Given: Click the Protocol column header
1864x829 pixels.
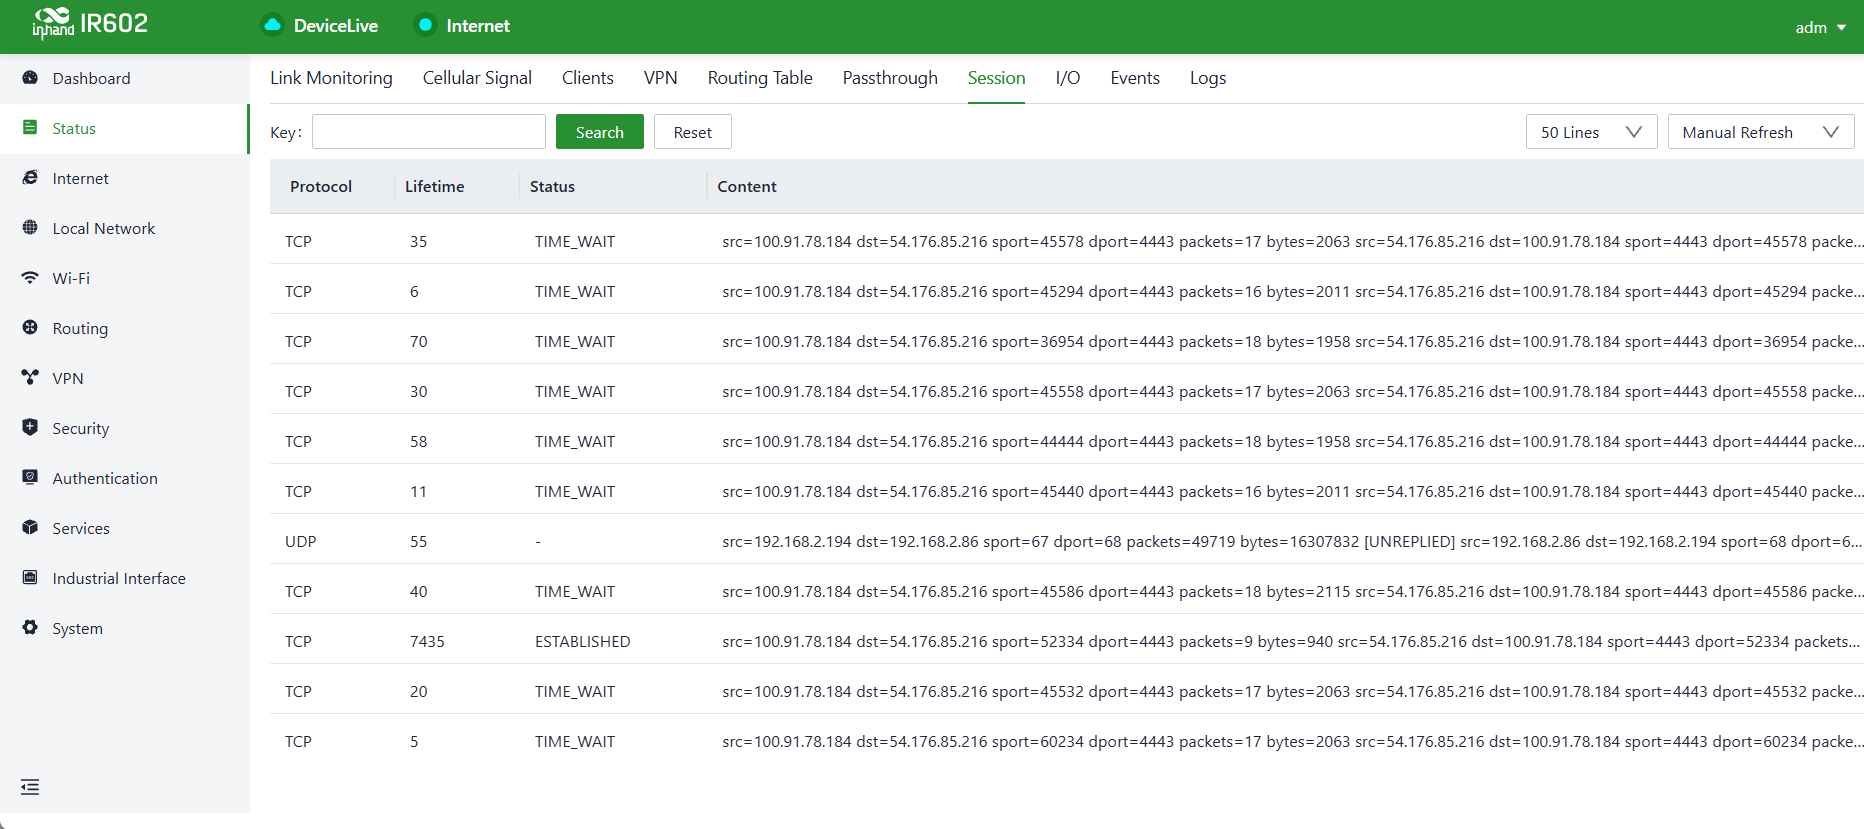Looking at the screenshot, I should point(321,186).
